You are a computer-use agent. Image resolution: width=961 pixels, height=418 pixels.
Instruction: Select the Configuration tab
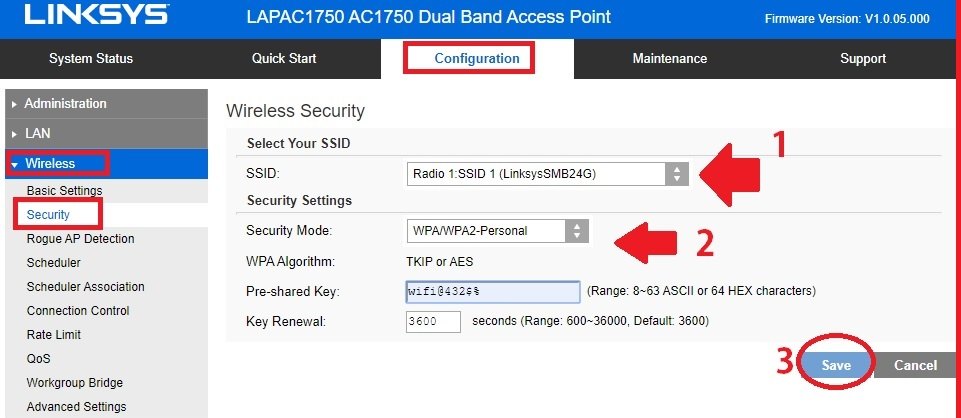pyautogui.click(x=476, y=59)
